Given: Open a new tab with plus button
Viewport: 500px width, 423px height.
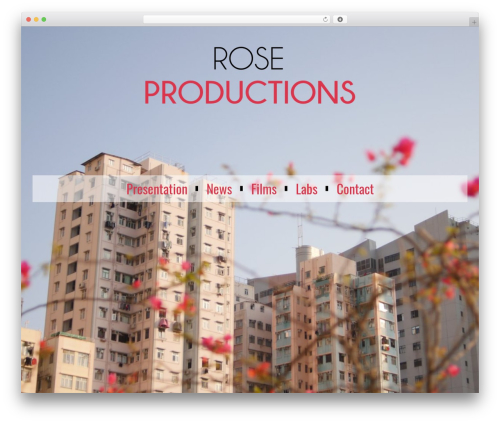Looking at the screenshot, I should pyautogui.click(x=474, y=22).
